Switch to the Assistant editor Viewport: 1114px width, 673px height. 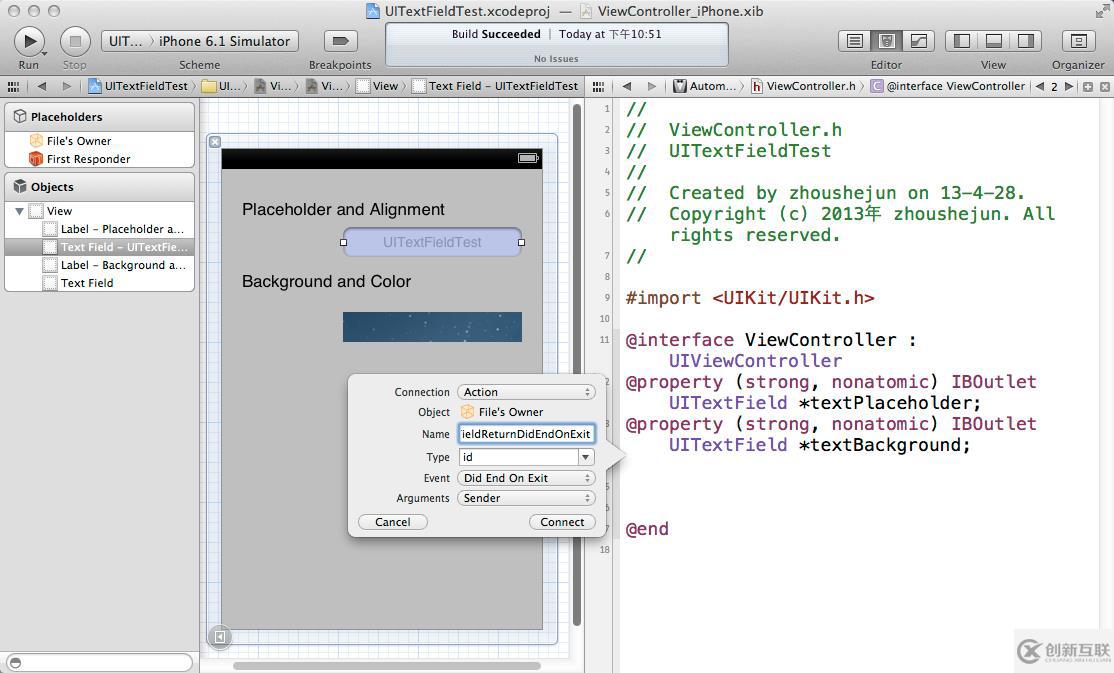pos(886,41)
